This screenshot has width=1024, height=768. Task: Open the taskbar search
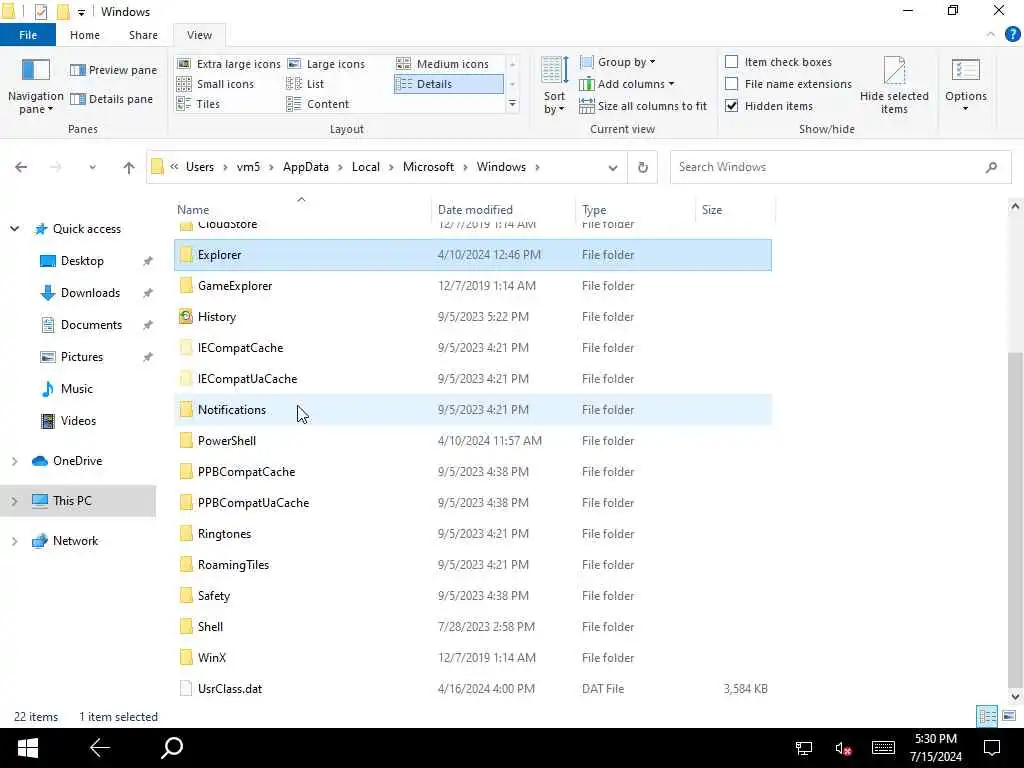click(172, 748)
